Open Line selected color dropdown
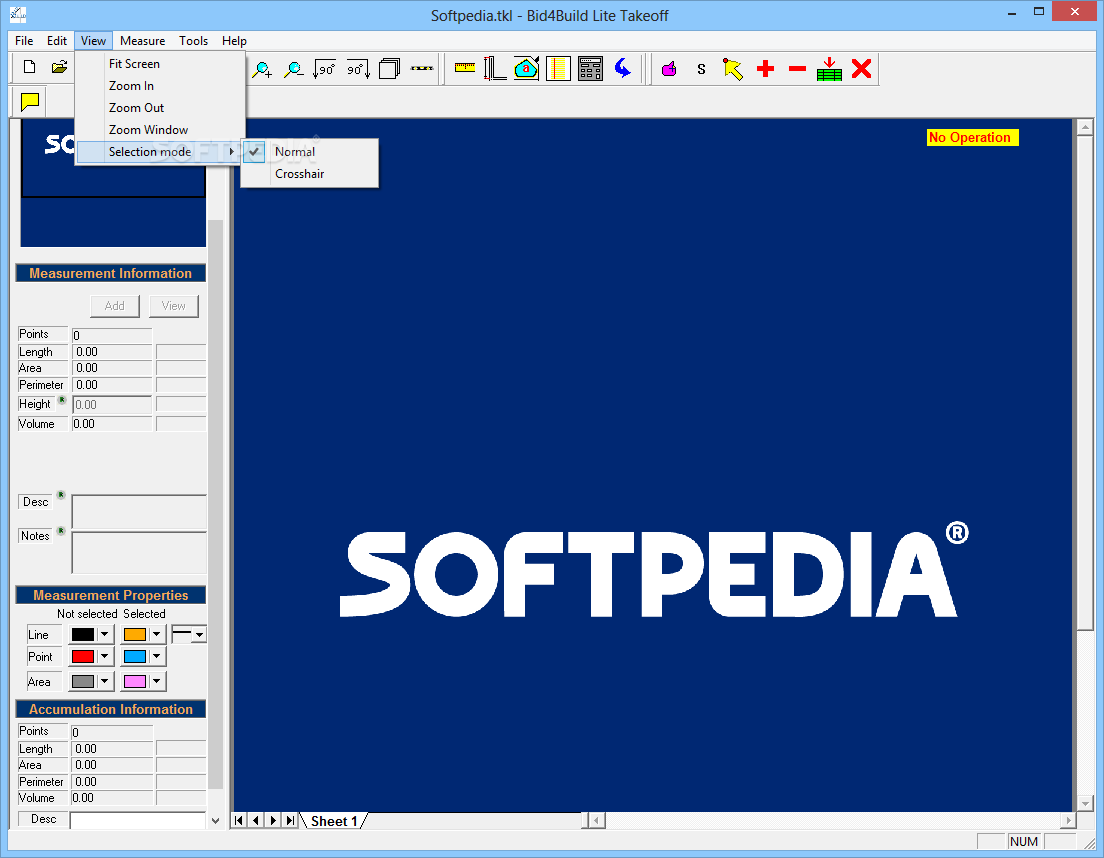 (x=156, y=634)
